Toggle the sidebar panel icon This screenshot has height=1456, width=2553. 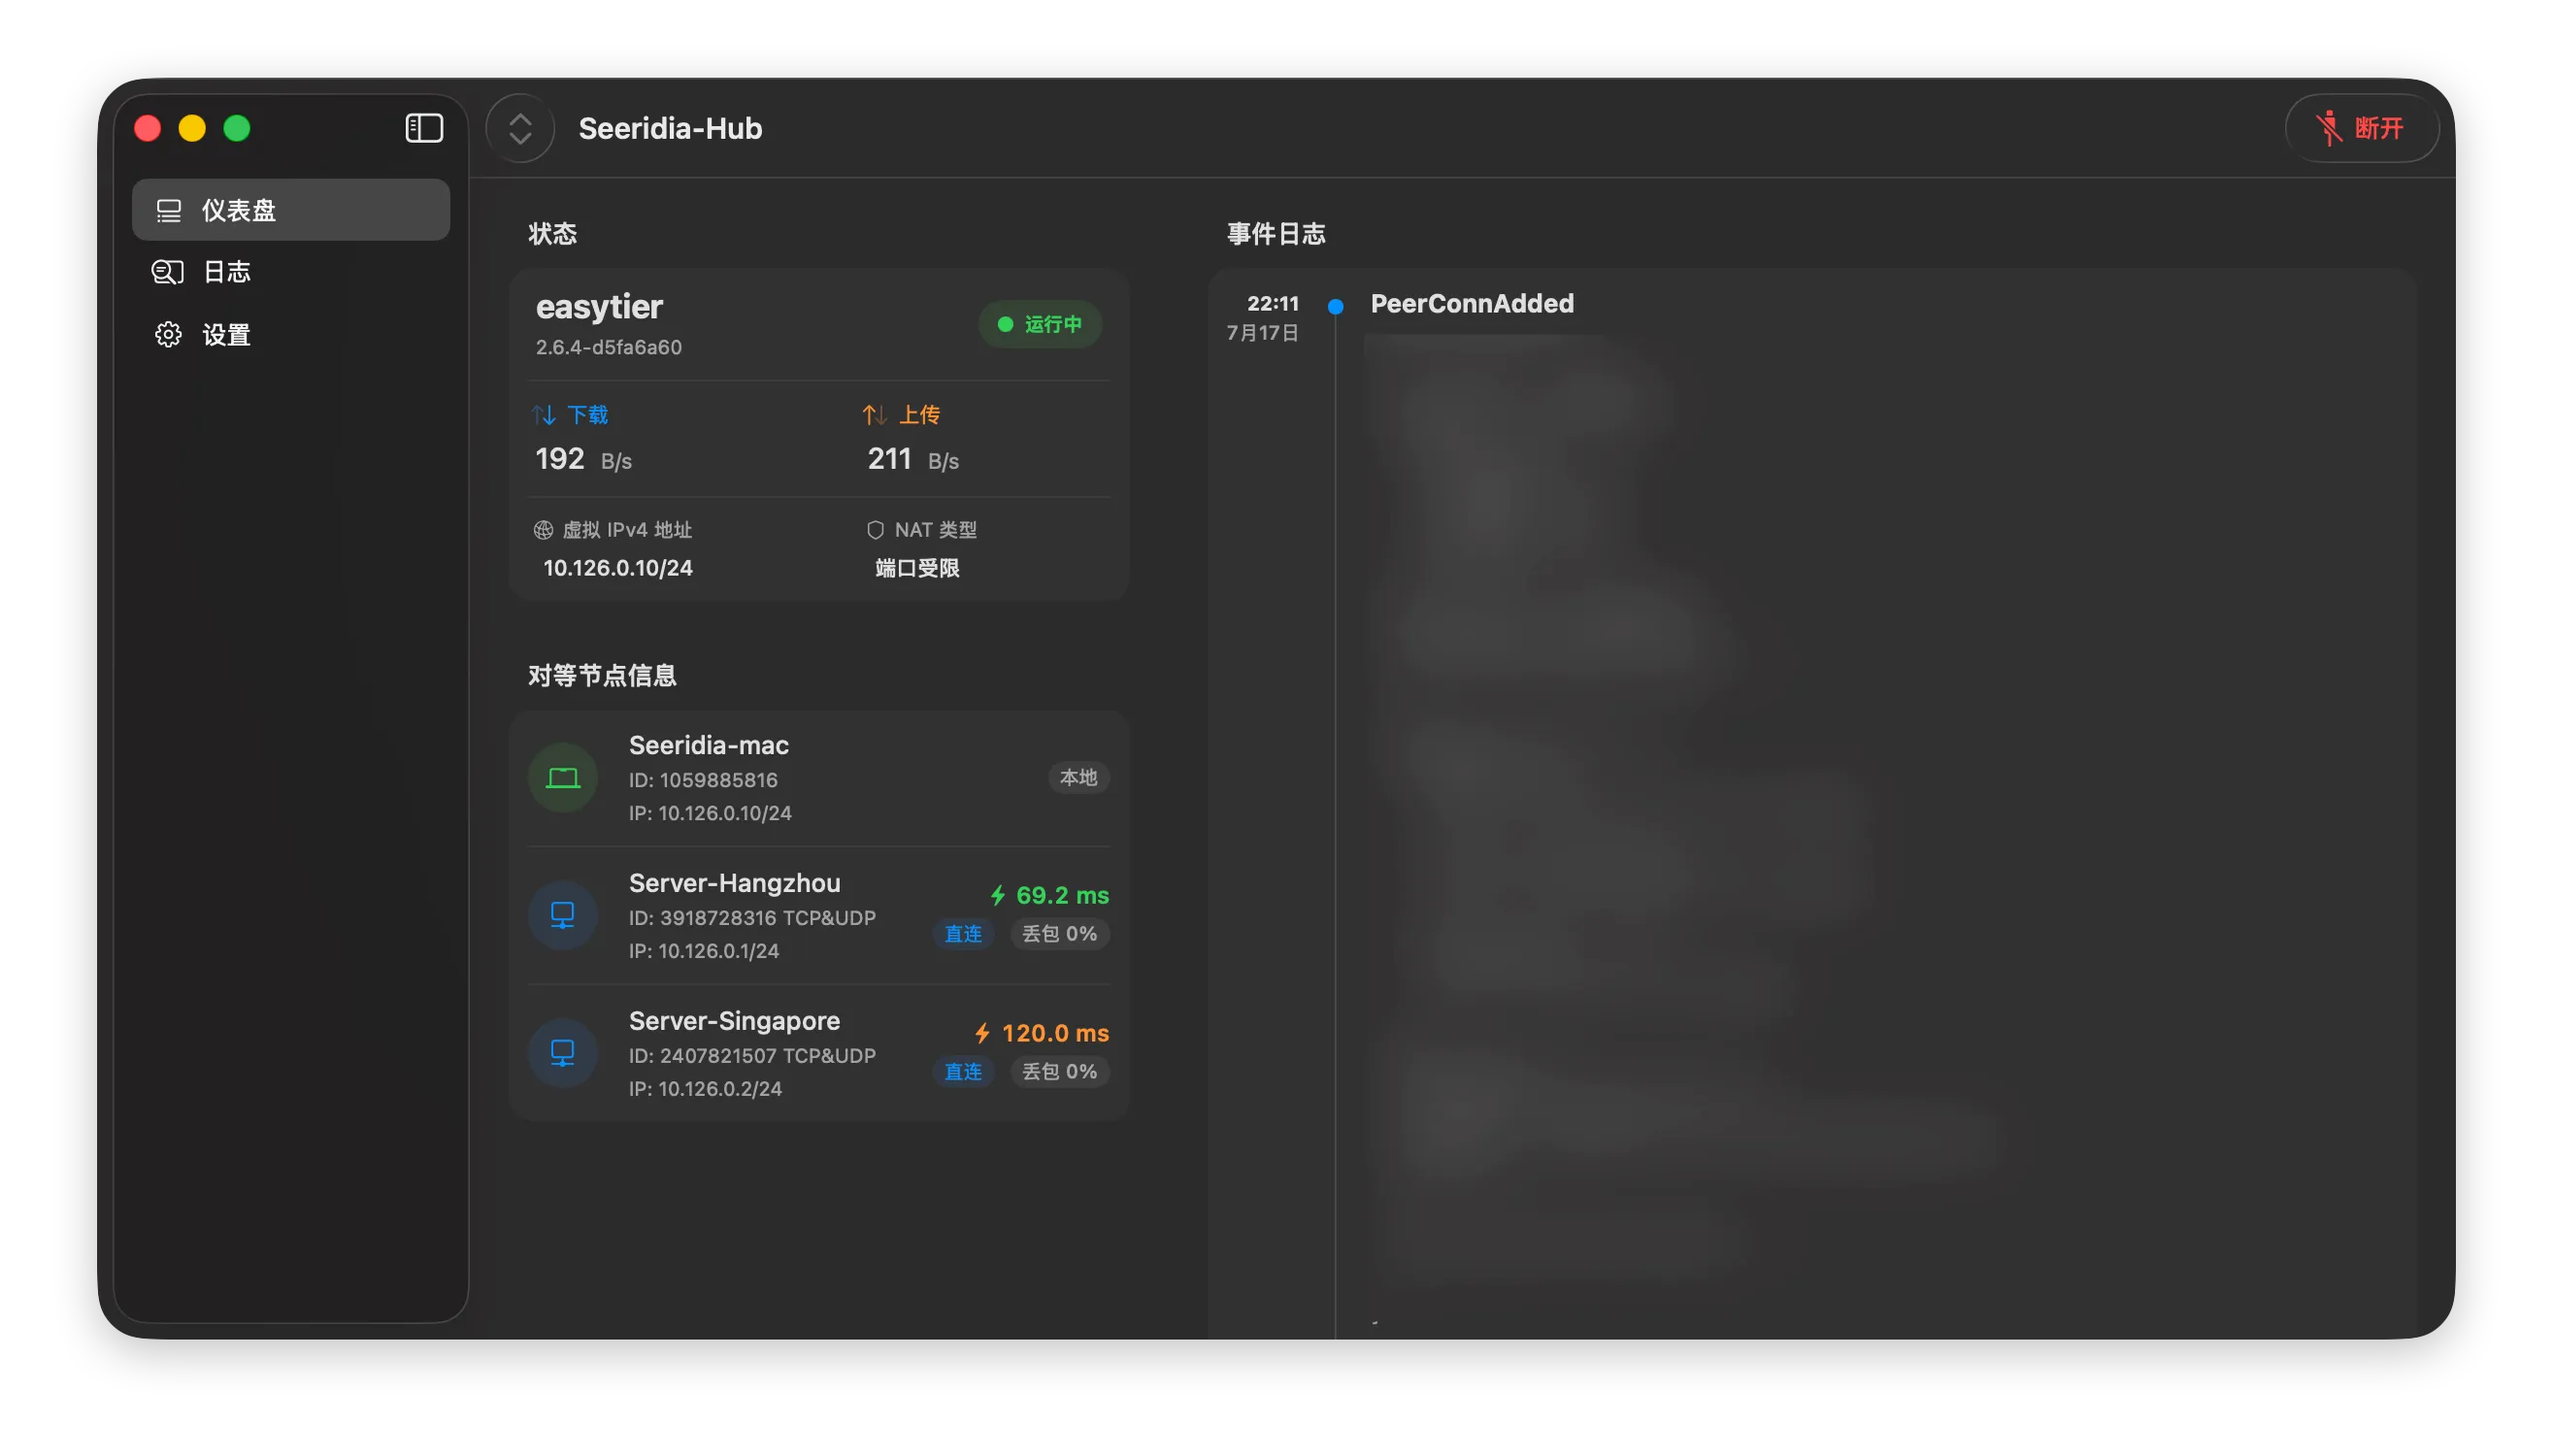pyautogui.click(x=424, y=128)
